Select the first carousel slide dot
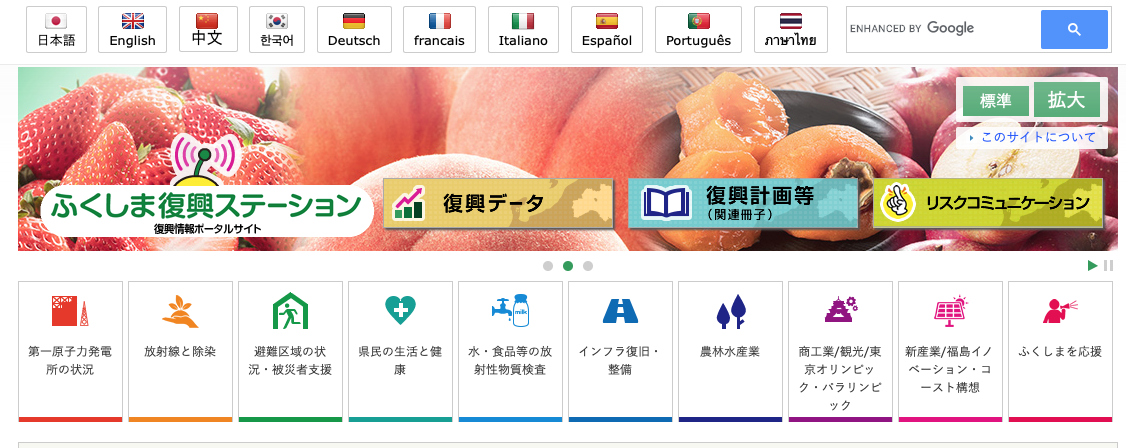Viewport: 1126px width, 448px height. (548, 266)
